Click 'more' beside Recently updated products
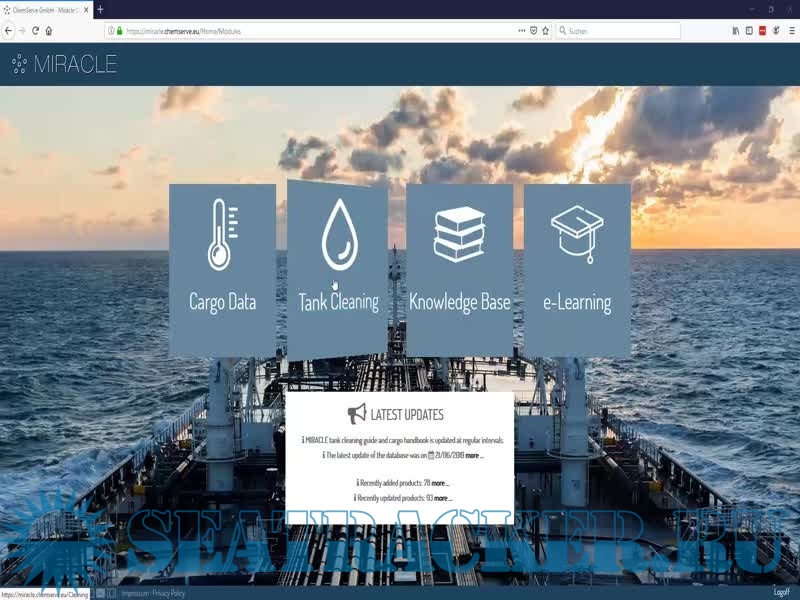 click(x=442, y=497)
